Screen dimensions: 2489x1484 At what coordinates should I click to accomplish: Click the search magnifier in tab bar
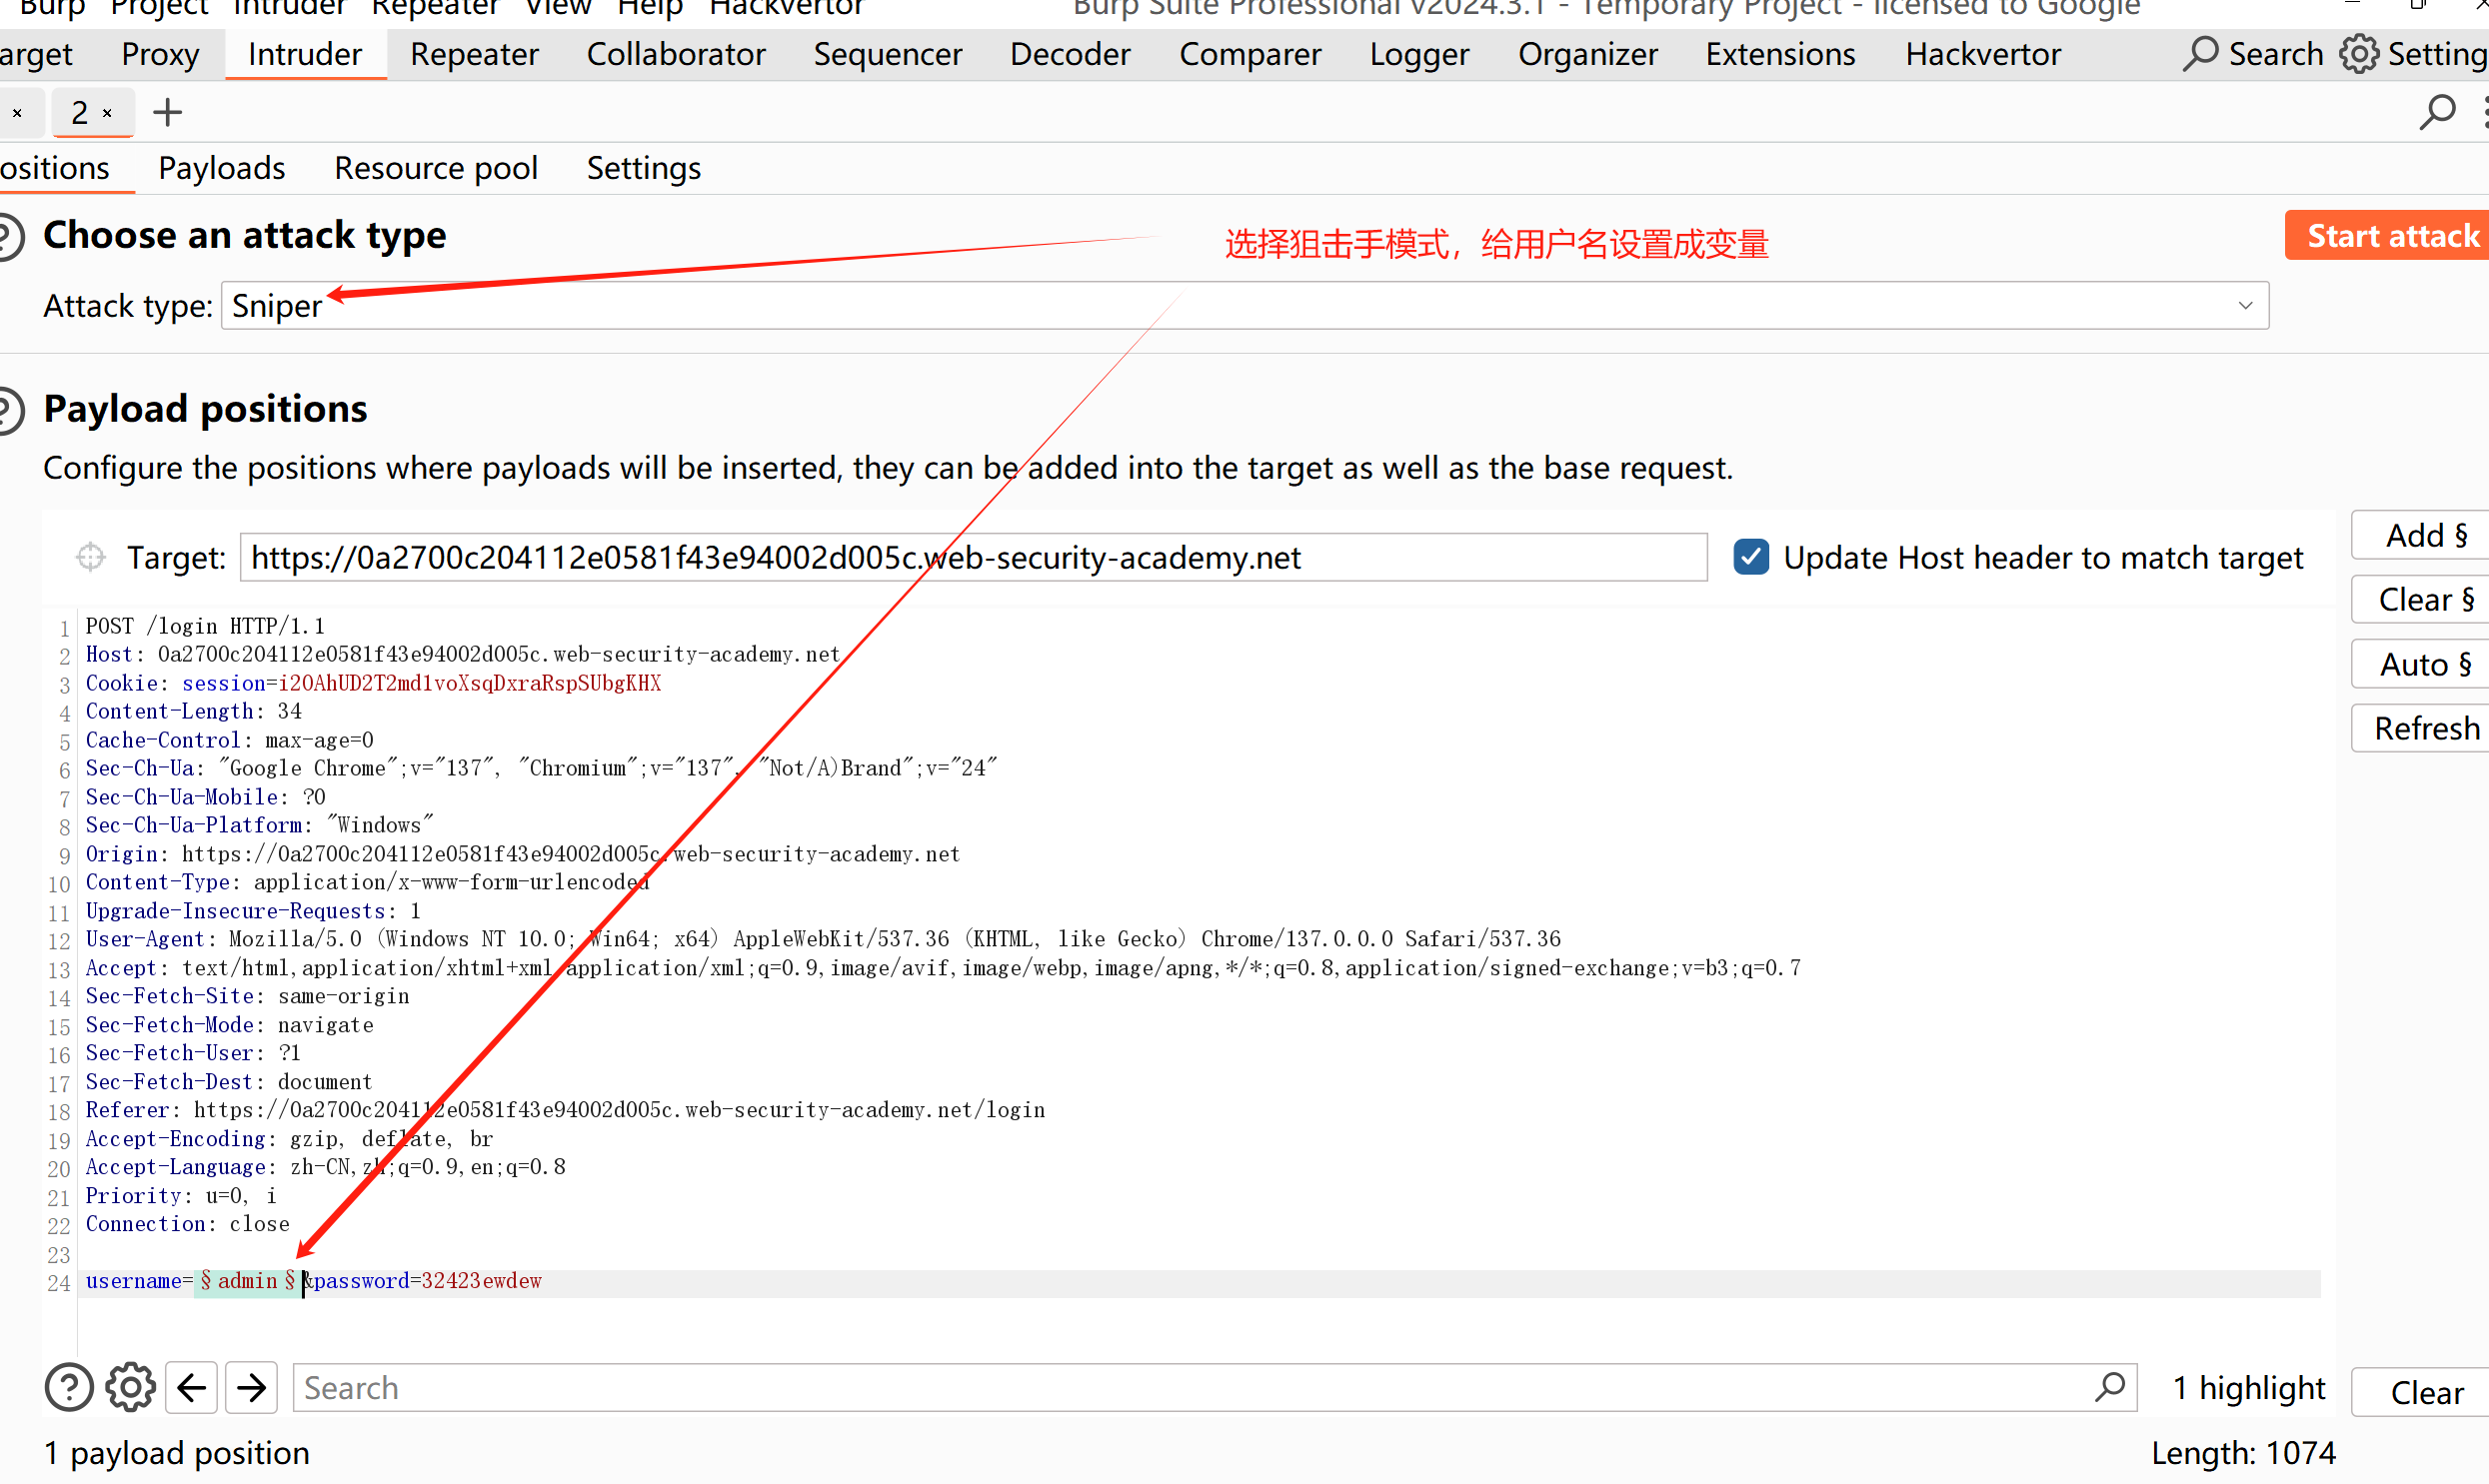[2437, 112]
